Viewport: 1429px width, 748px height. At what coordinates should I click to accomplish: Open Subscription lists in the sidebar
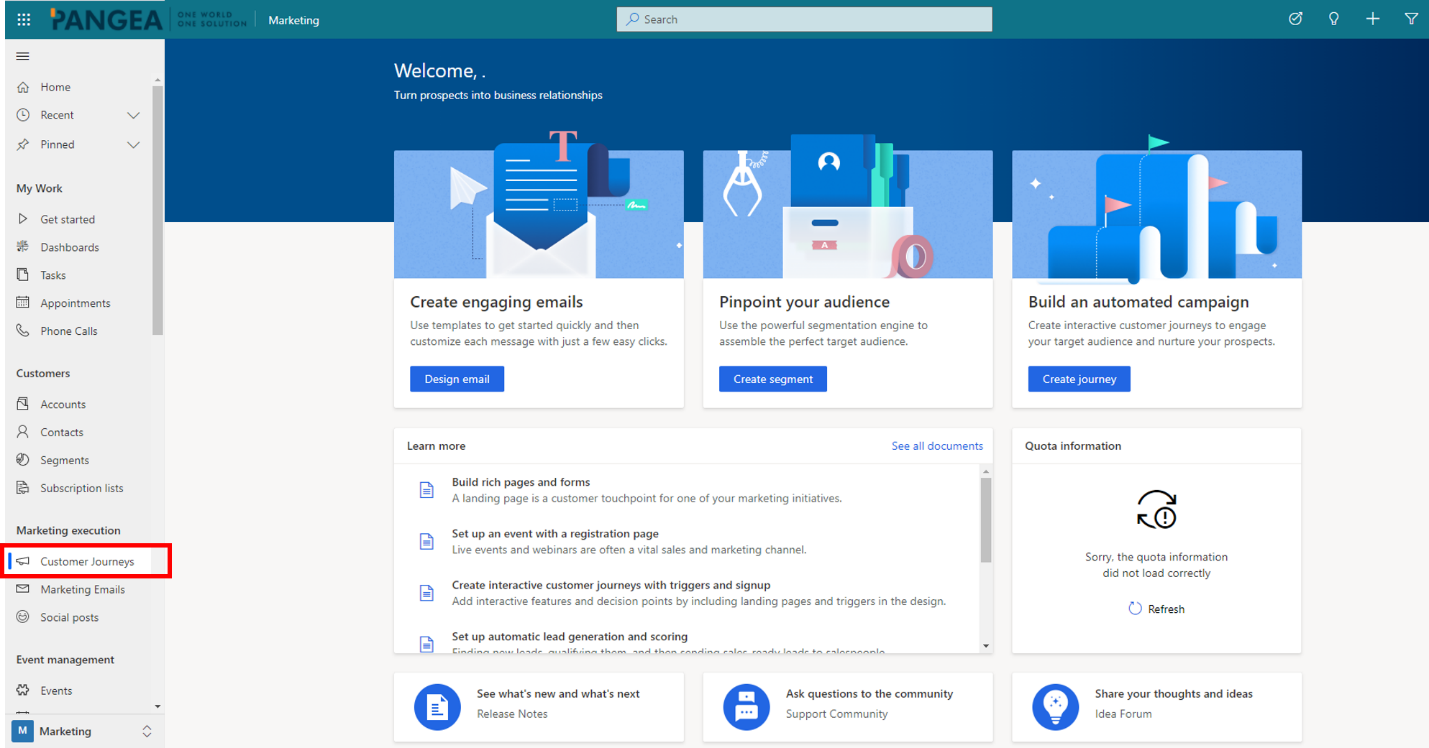tap(82, 487)
